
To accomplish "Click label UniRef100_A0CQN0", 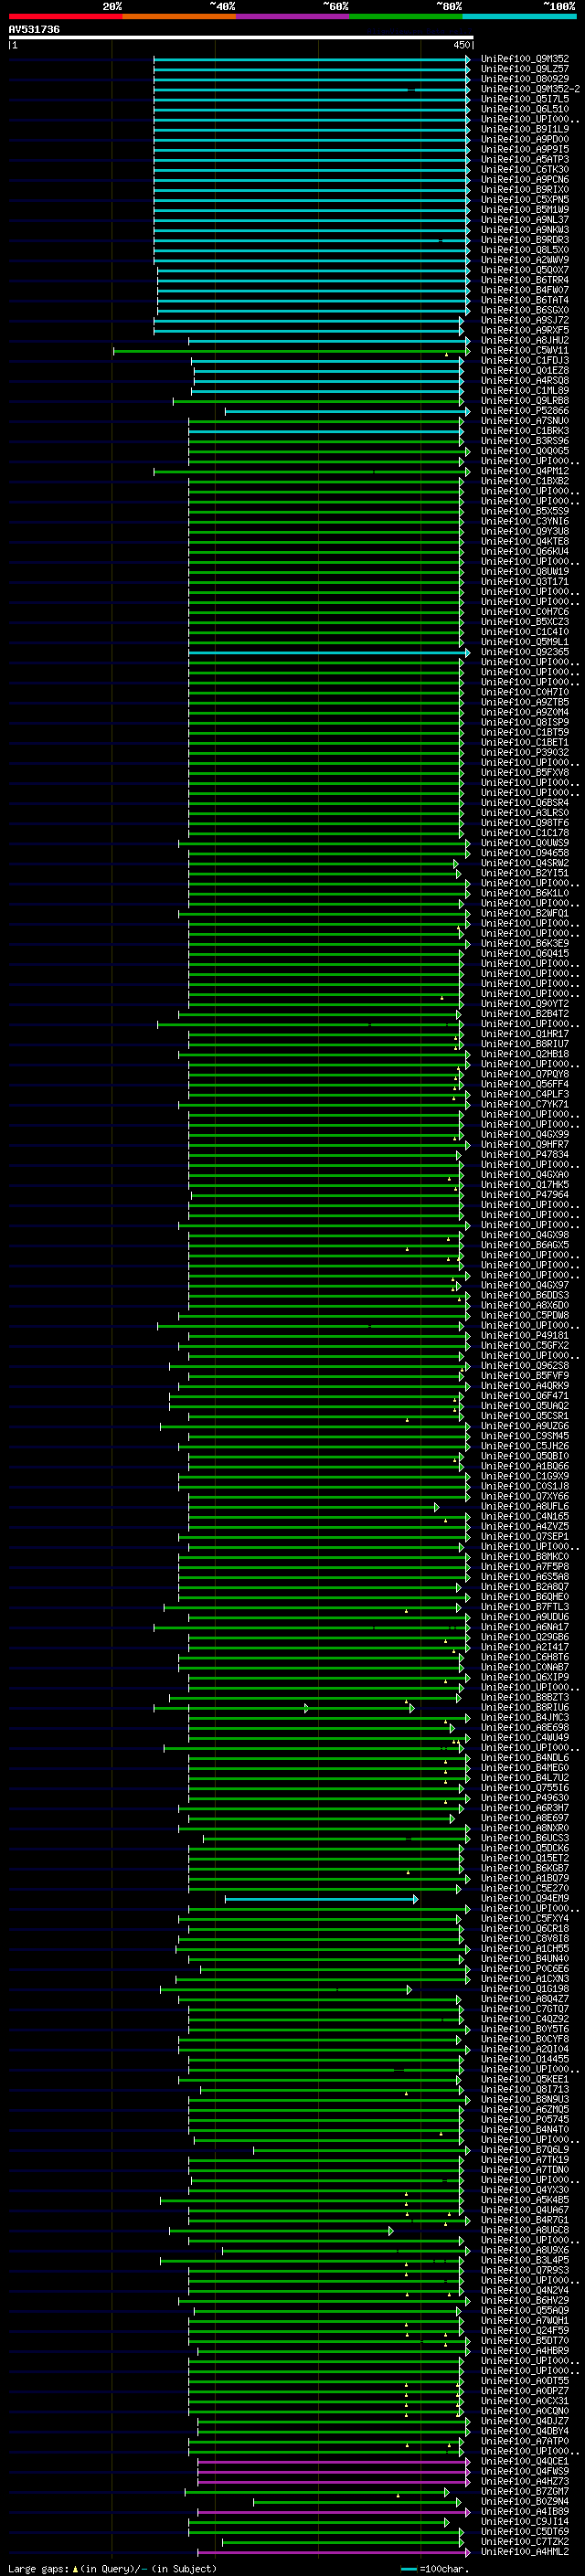I will point(525,2410).
